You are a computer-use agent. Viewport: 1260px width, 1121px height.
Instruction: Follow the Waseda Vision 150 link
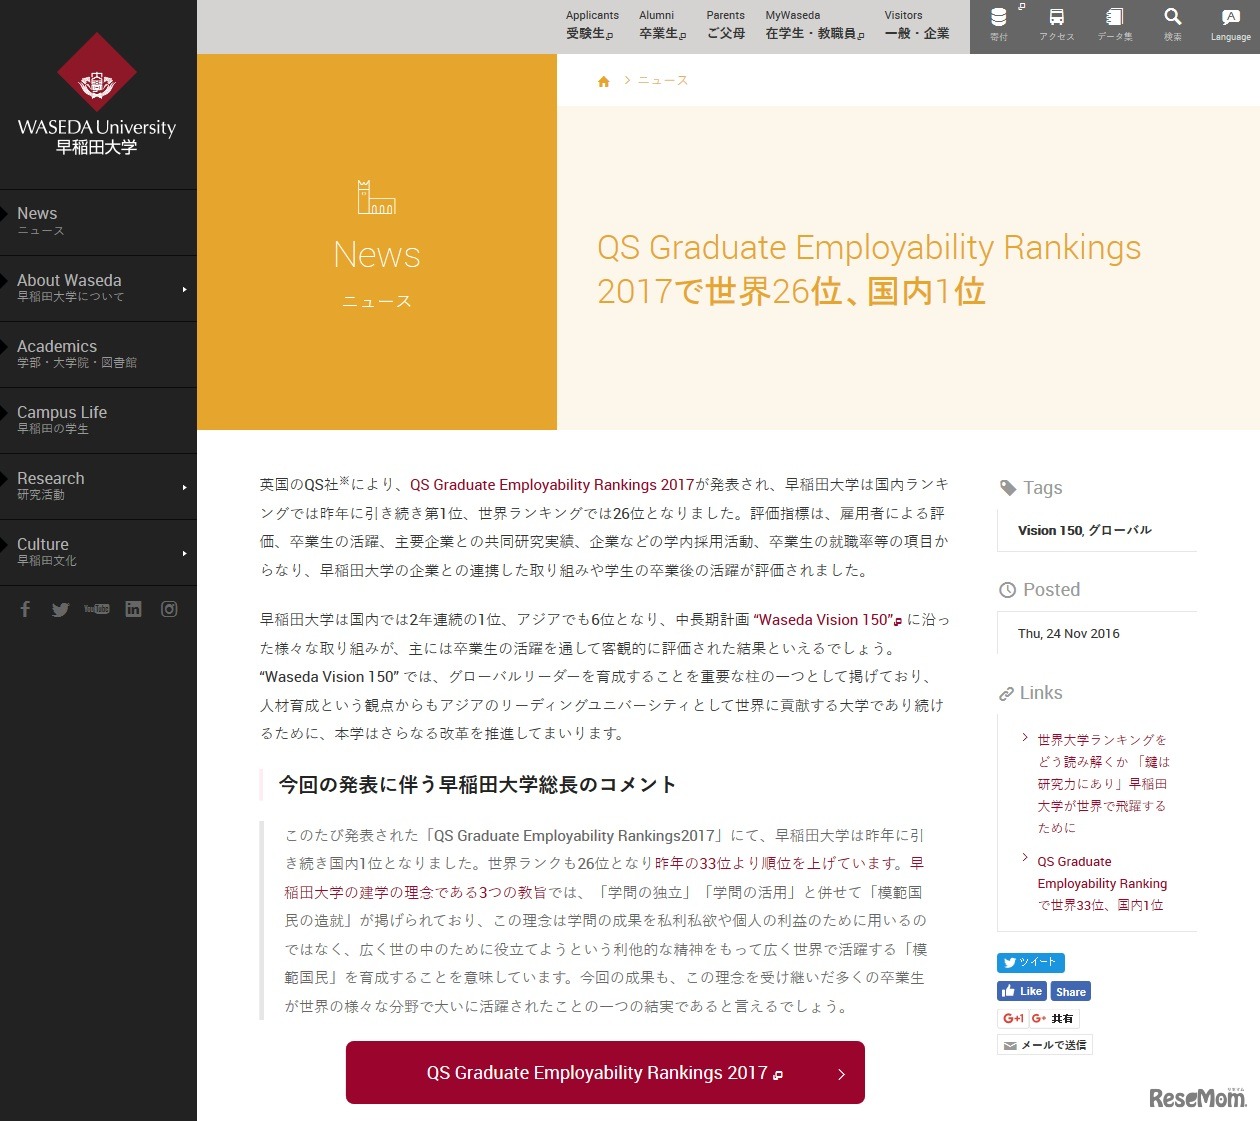point(824,620)
